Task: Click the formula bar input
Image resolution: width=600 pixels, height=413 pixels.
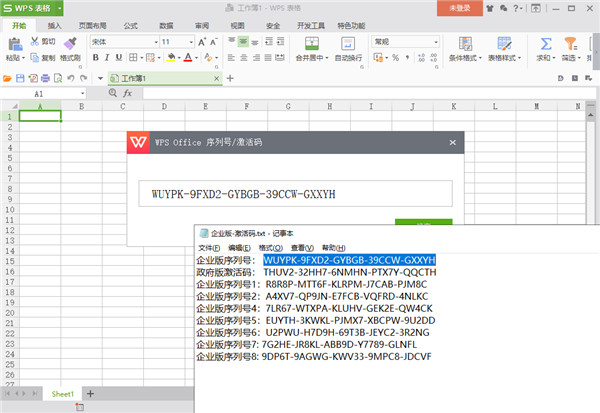Action: tap(369, 93)
